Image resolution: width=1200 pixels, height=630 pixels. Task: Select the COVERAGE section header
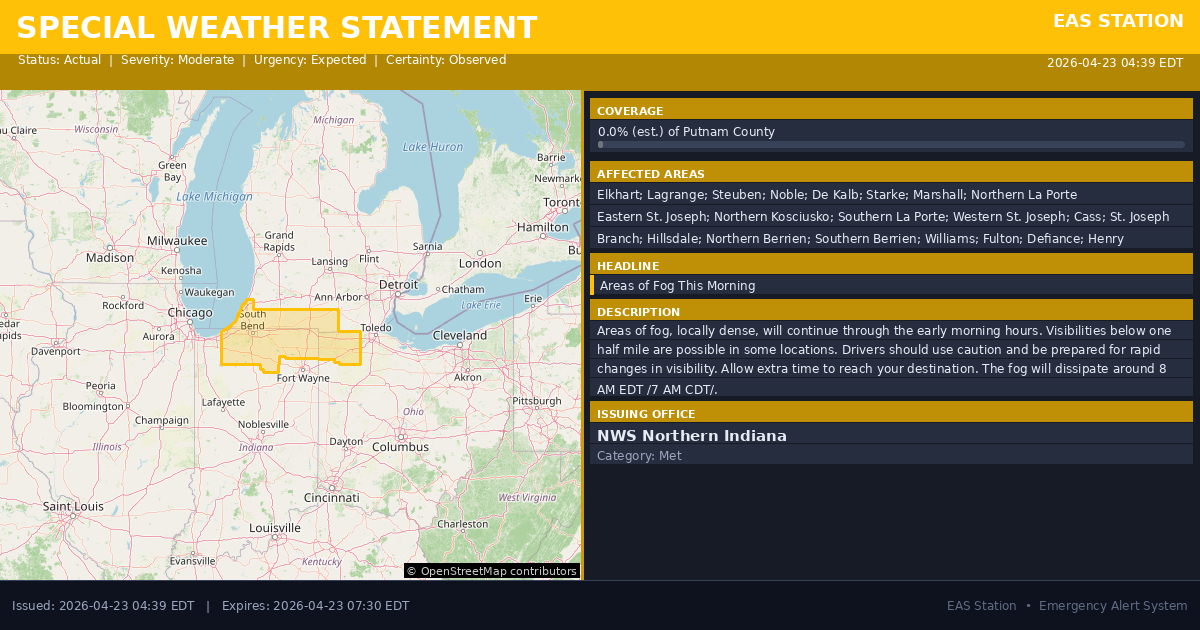click(630, 111)
